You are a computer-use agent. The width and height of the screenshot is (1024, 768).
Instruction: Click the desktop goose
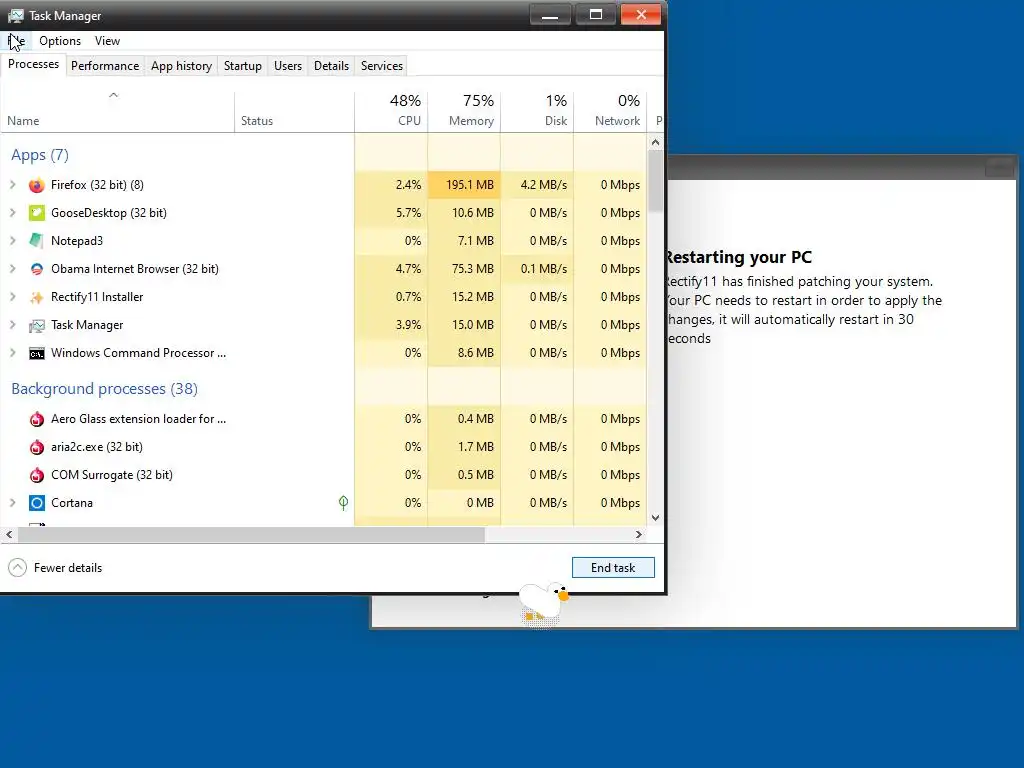pos(542,603)
